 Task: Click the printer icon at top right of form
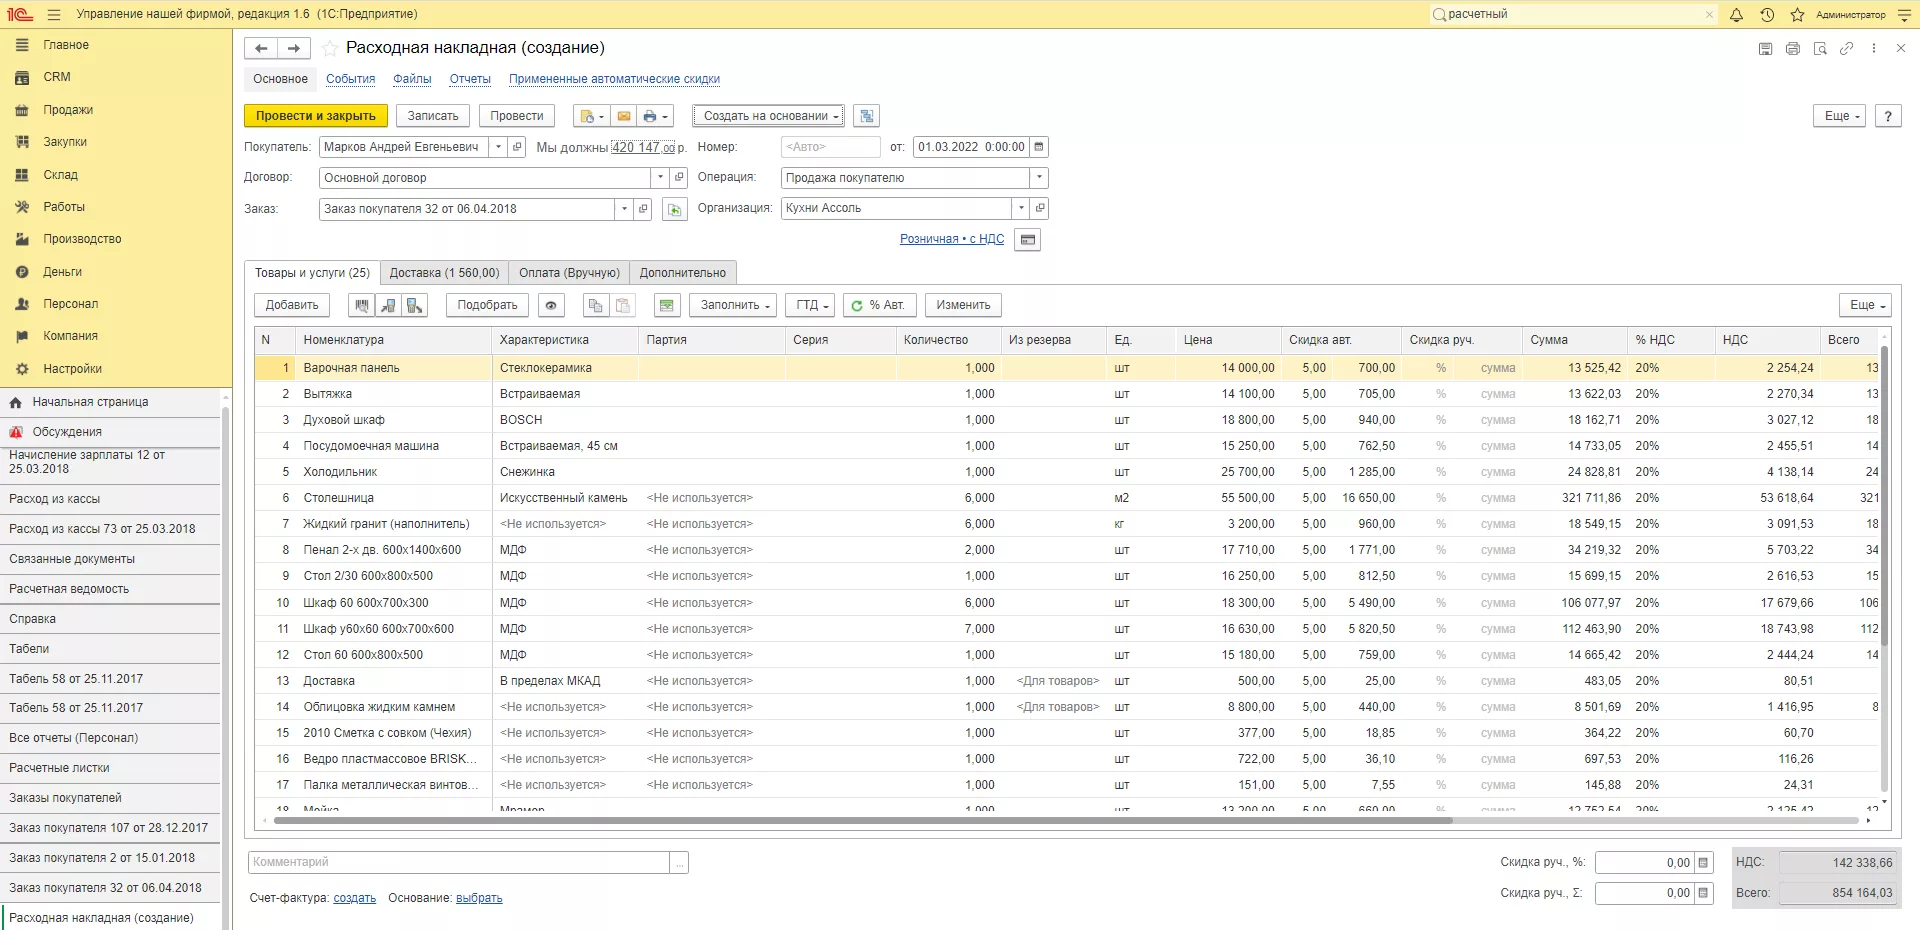[1793, 48]
